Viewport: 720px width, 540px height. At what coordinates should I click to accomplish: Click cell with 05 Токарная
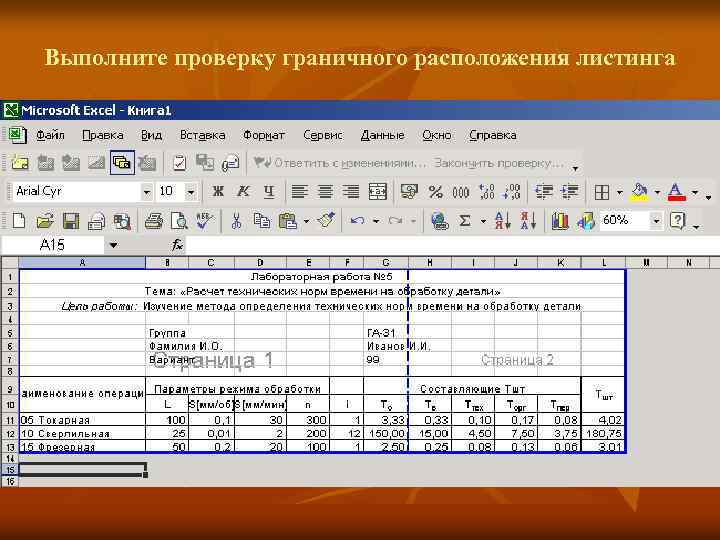pos(82,420)
